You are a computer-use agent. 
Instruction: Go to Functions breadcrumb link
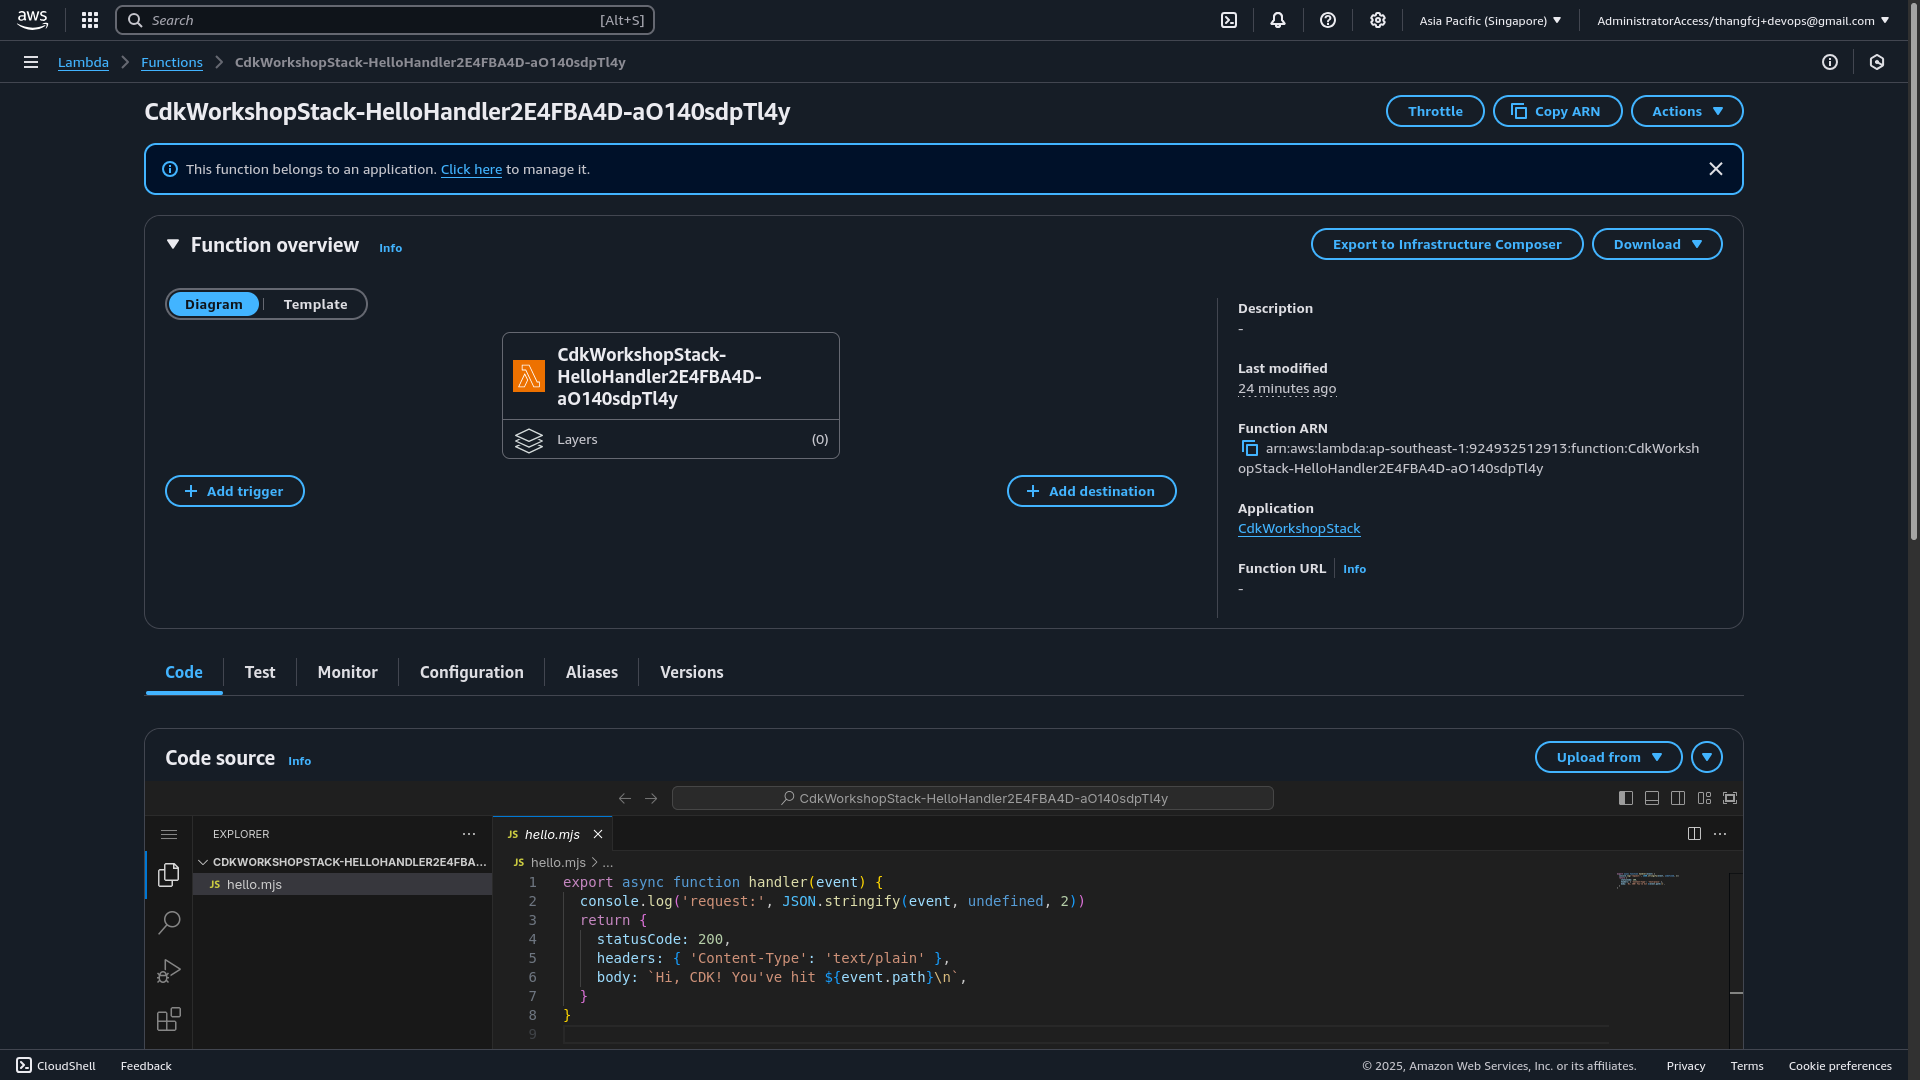click(172, 62)
